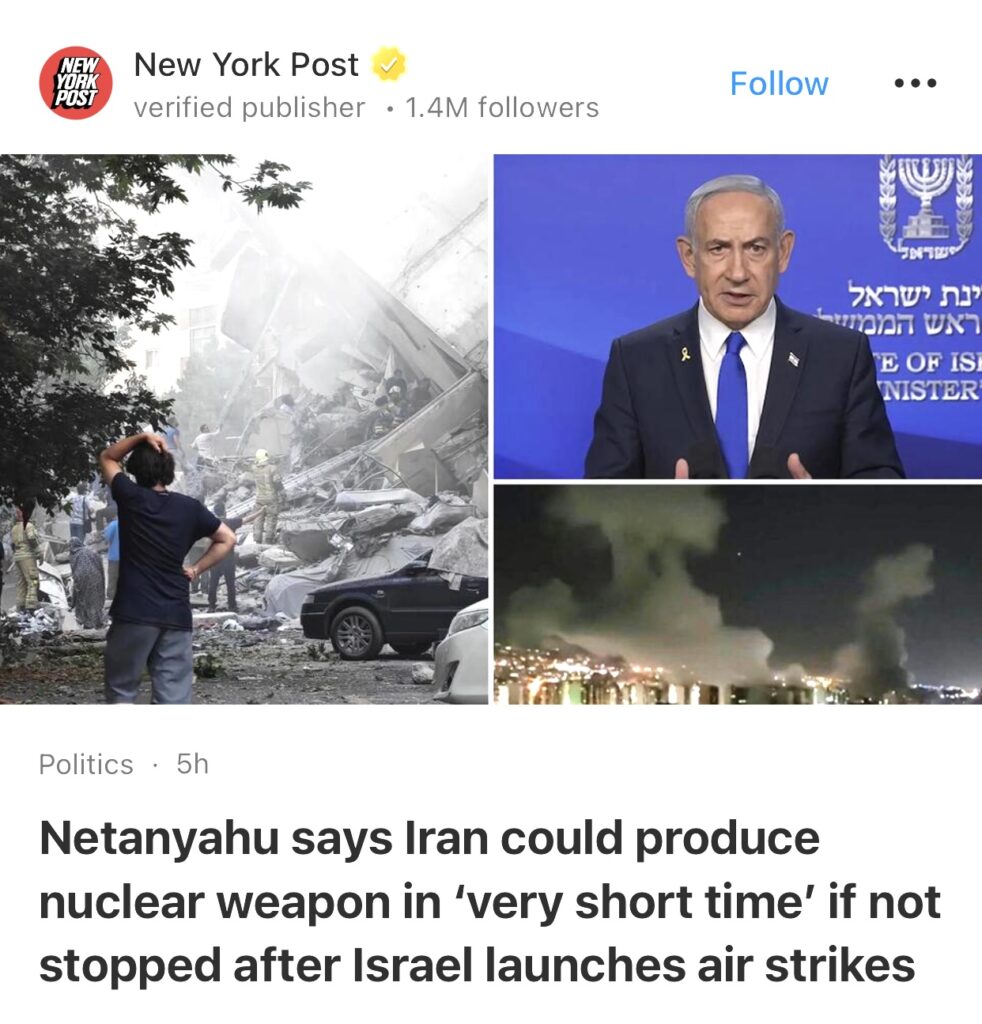
Task: Select the Politics category tag
Action: (x=86, y=764)
